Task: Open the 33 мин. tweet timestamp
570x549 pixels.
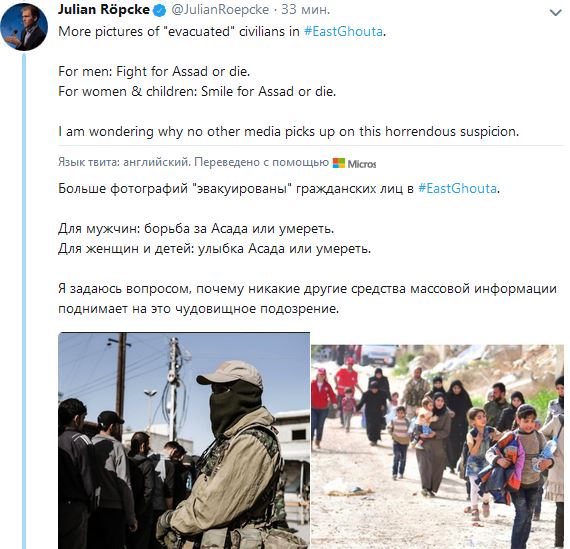Action: pyautogui.click(x=305, y=10)
